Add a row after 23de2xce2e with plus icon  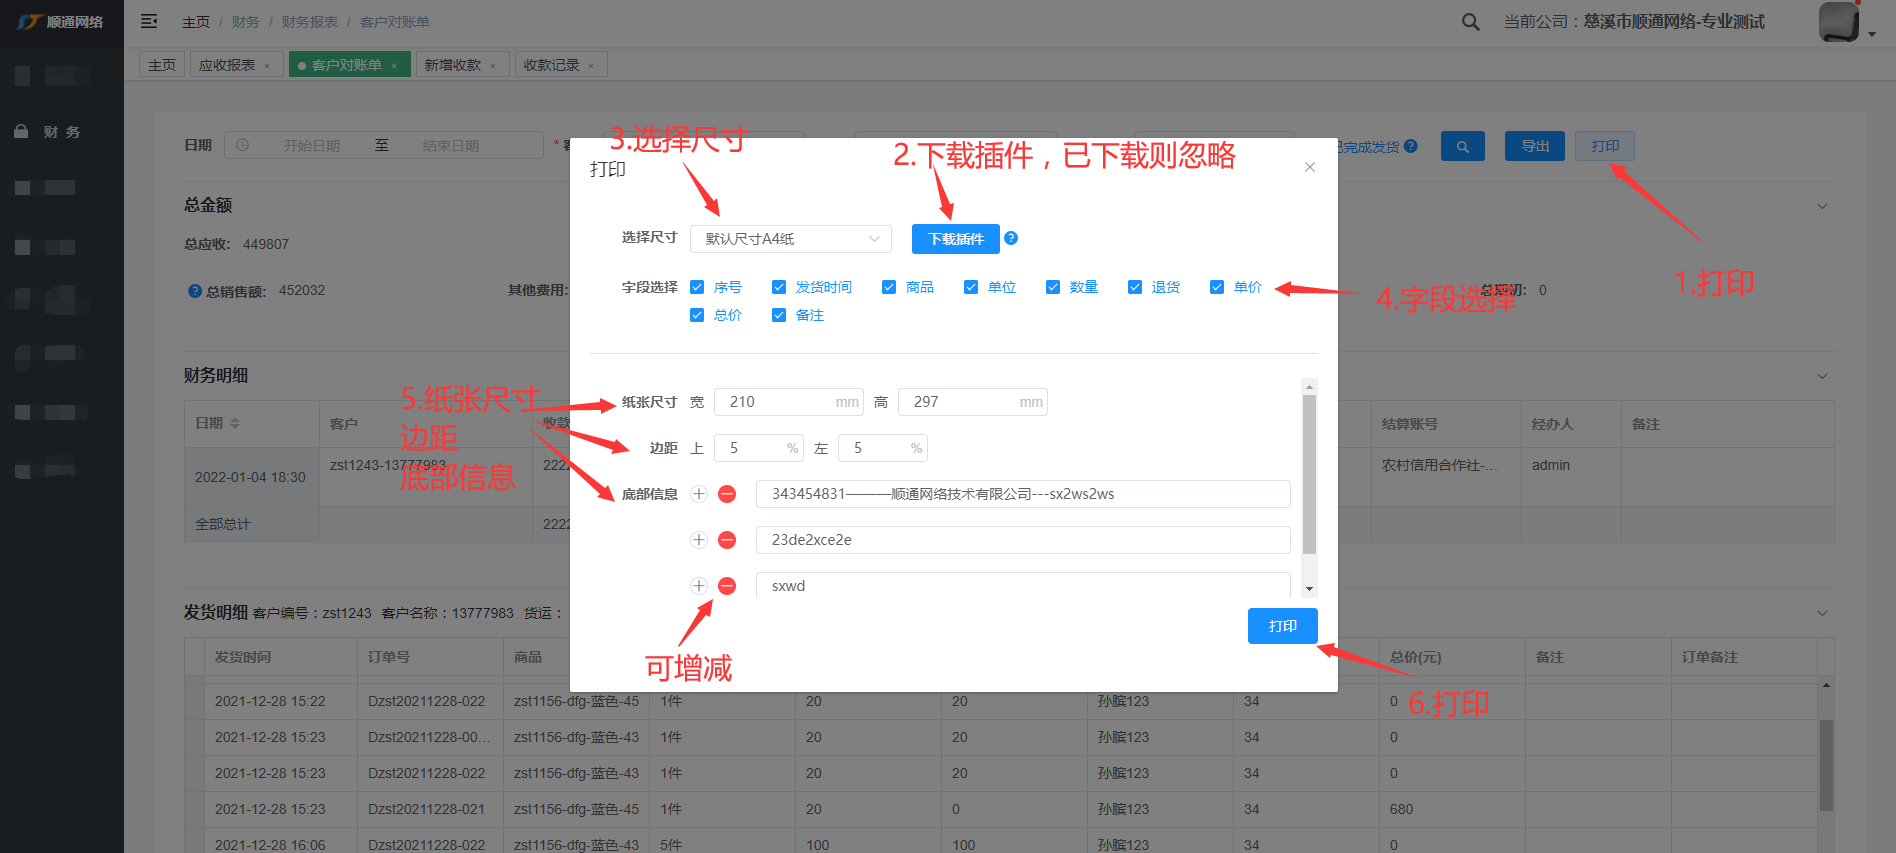coord(699,540)
